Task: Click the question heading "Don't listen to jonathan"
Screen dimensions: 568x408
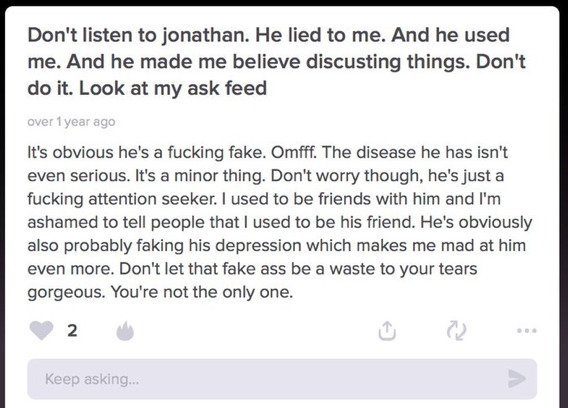Action: [138, 36]
